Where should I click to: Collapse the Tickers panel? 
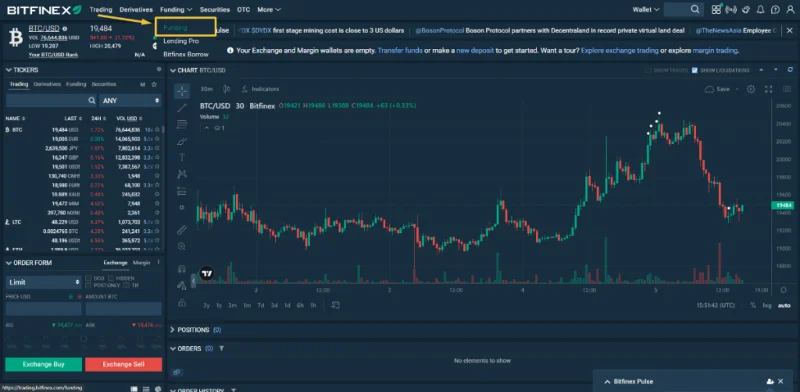click(x=9, y=69)
